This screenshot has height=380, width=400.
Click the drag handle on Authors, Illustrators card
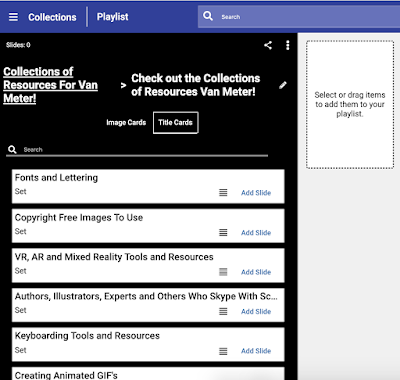[x=223, y=311]
